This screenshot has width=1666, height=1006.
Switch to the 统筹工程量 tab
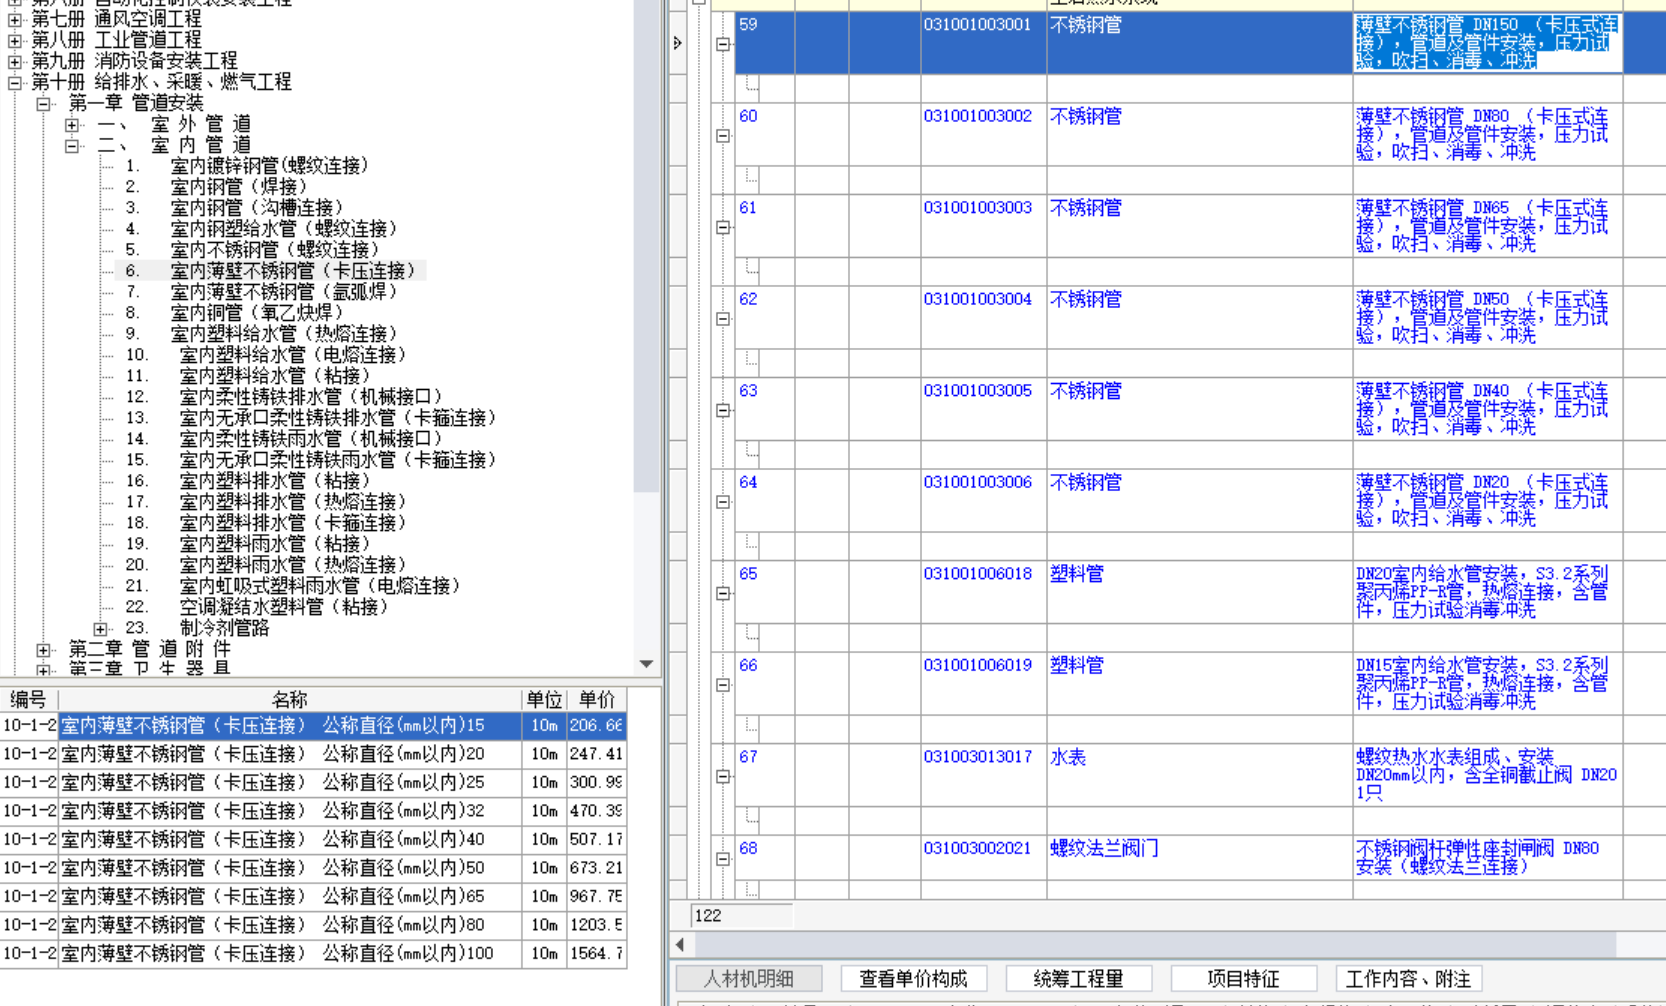pyautogui.click(x=1078, y=978)
